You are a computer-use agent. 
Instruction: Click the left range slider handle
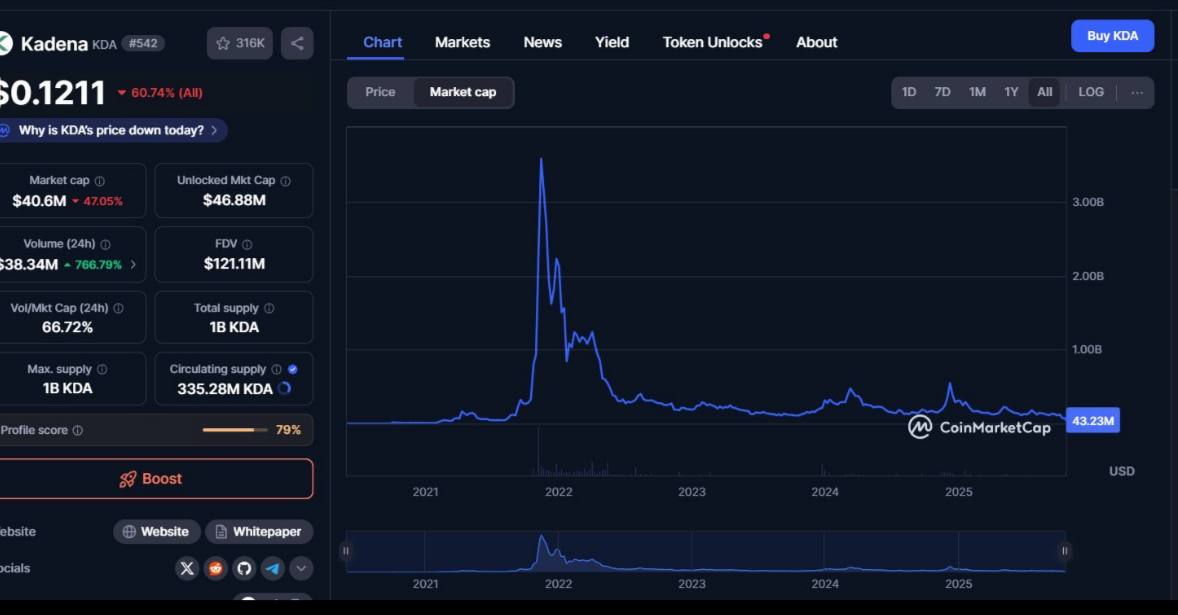coord(346,551)
